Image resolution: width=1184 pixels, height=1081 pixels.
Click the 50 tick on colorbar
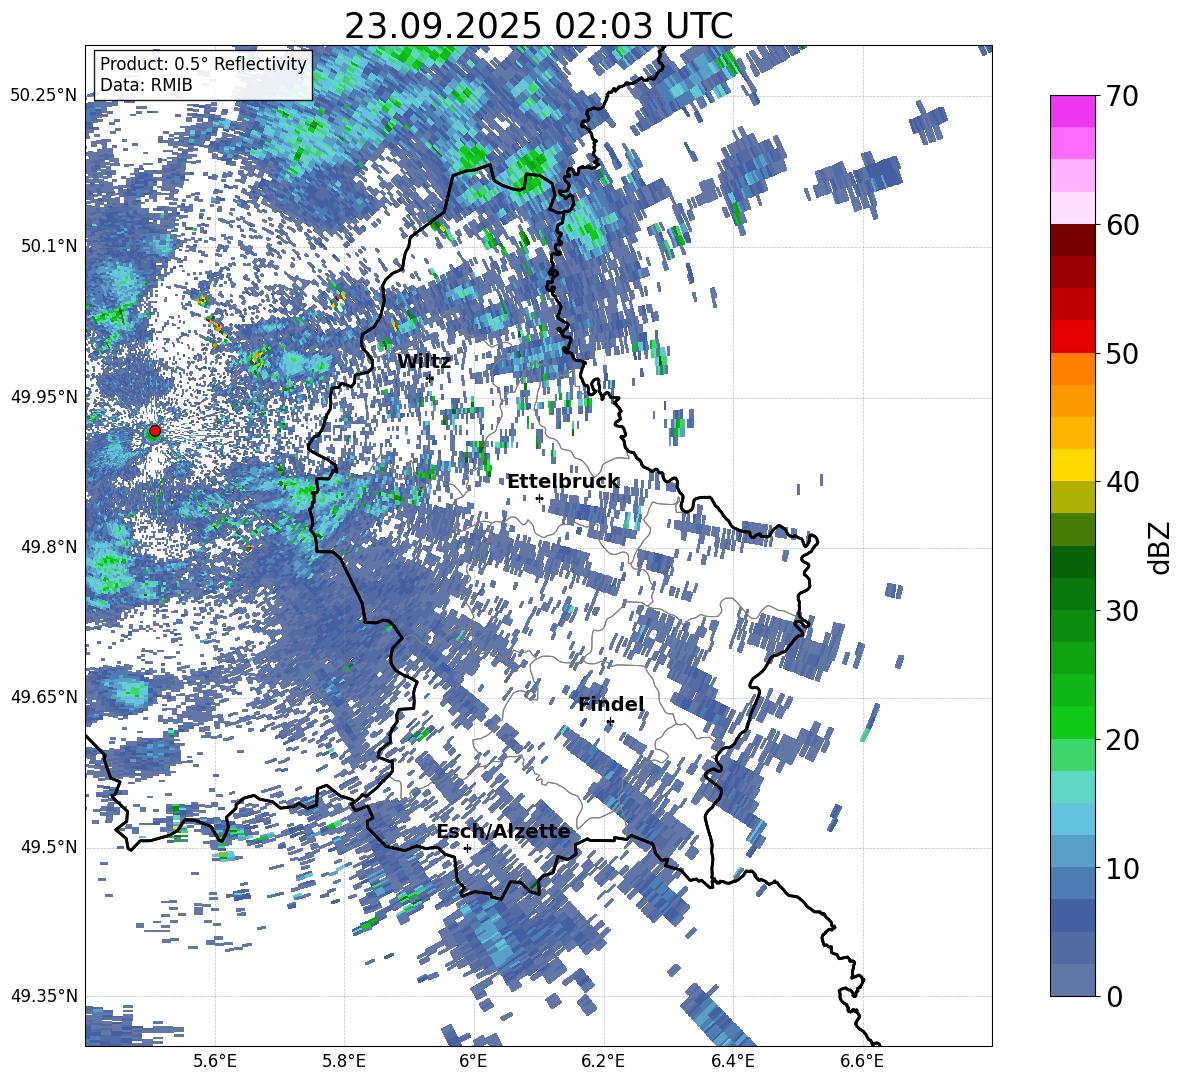pos(1122,353)
